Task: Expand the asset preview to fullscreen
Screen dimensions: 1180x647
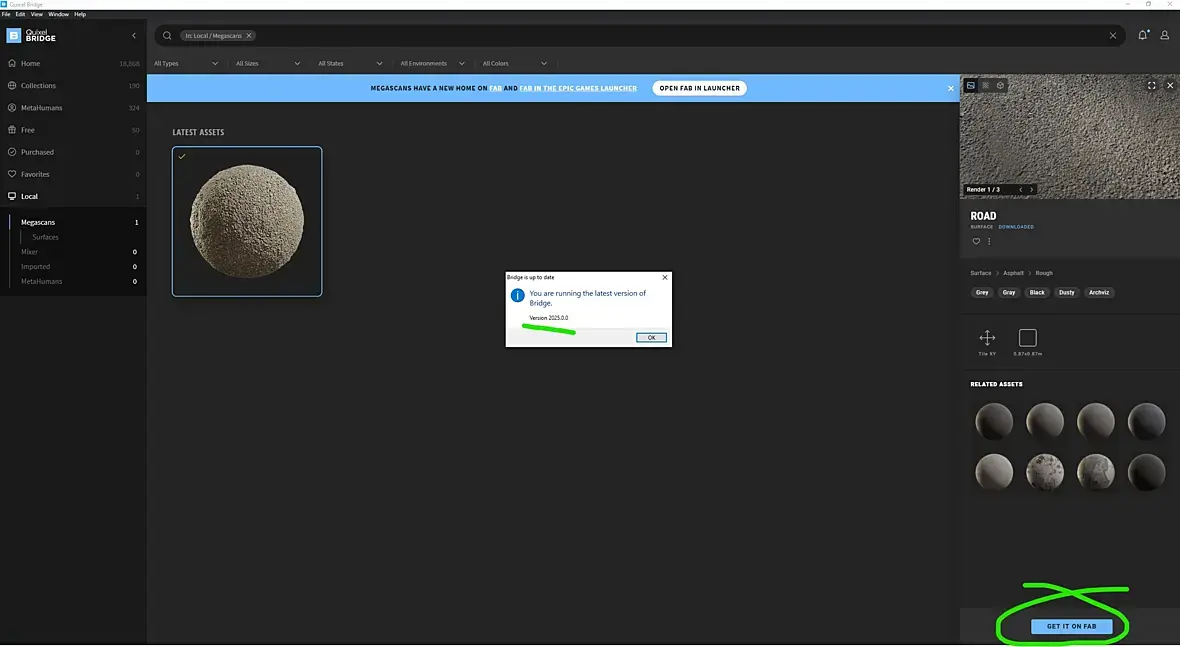Action: click(1151, 86)
